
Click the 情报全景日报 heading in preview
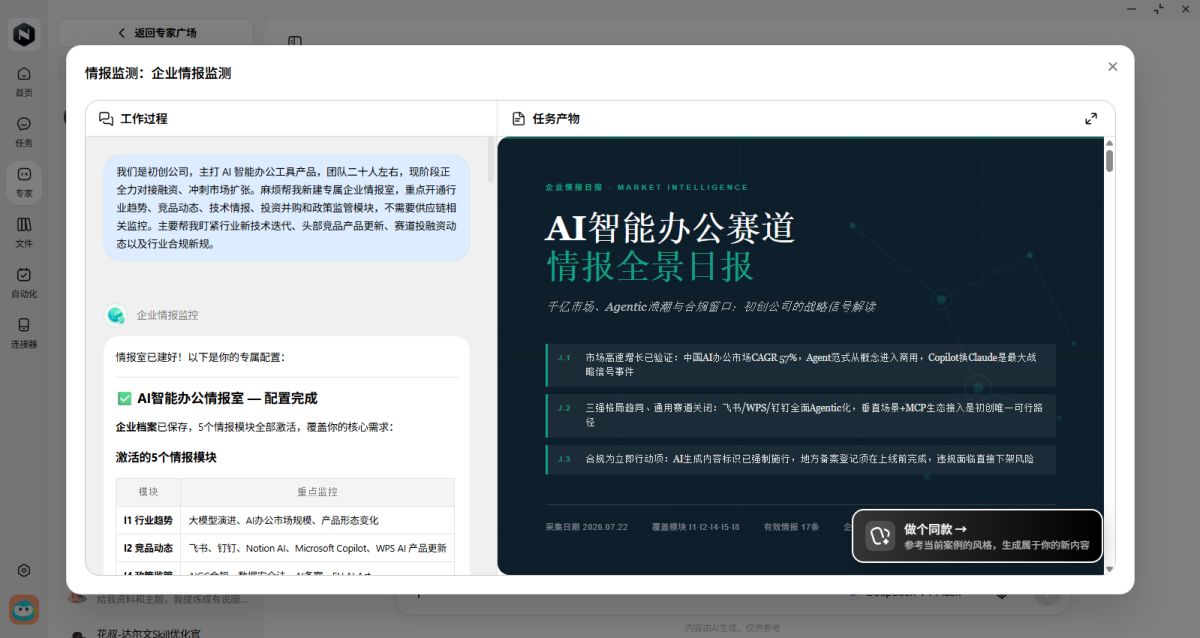(x=650, y=267)
